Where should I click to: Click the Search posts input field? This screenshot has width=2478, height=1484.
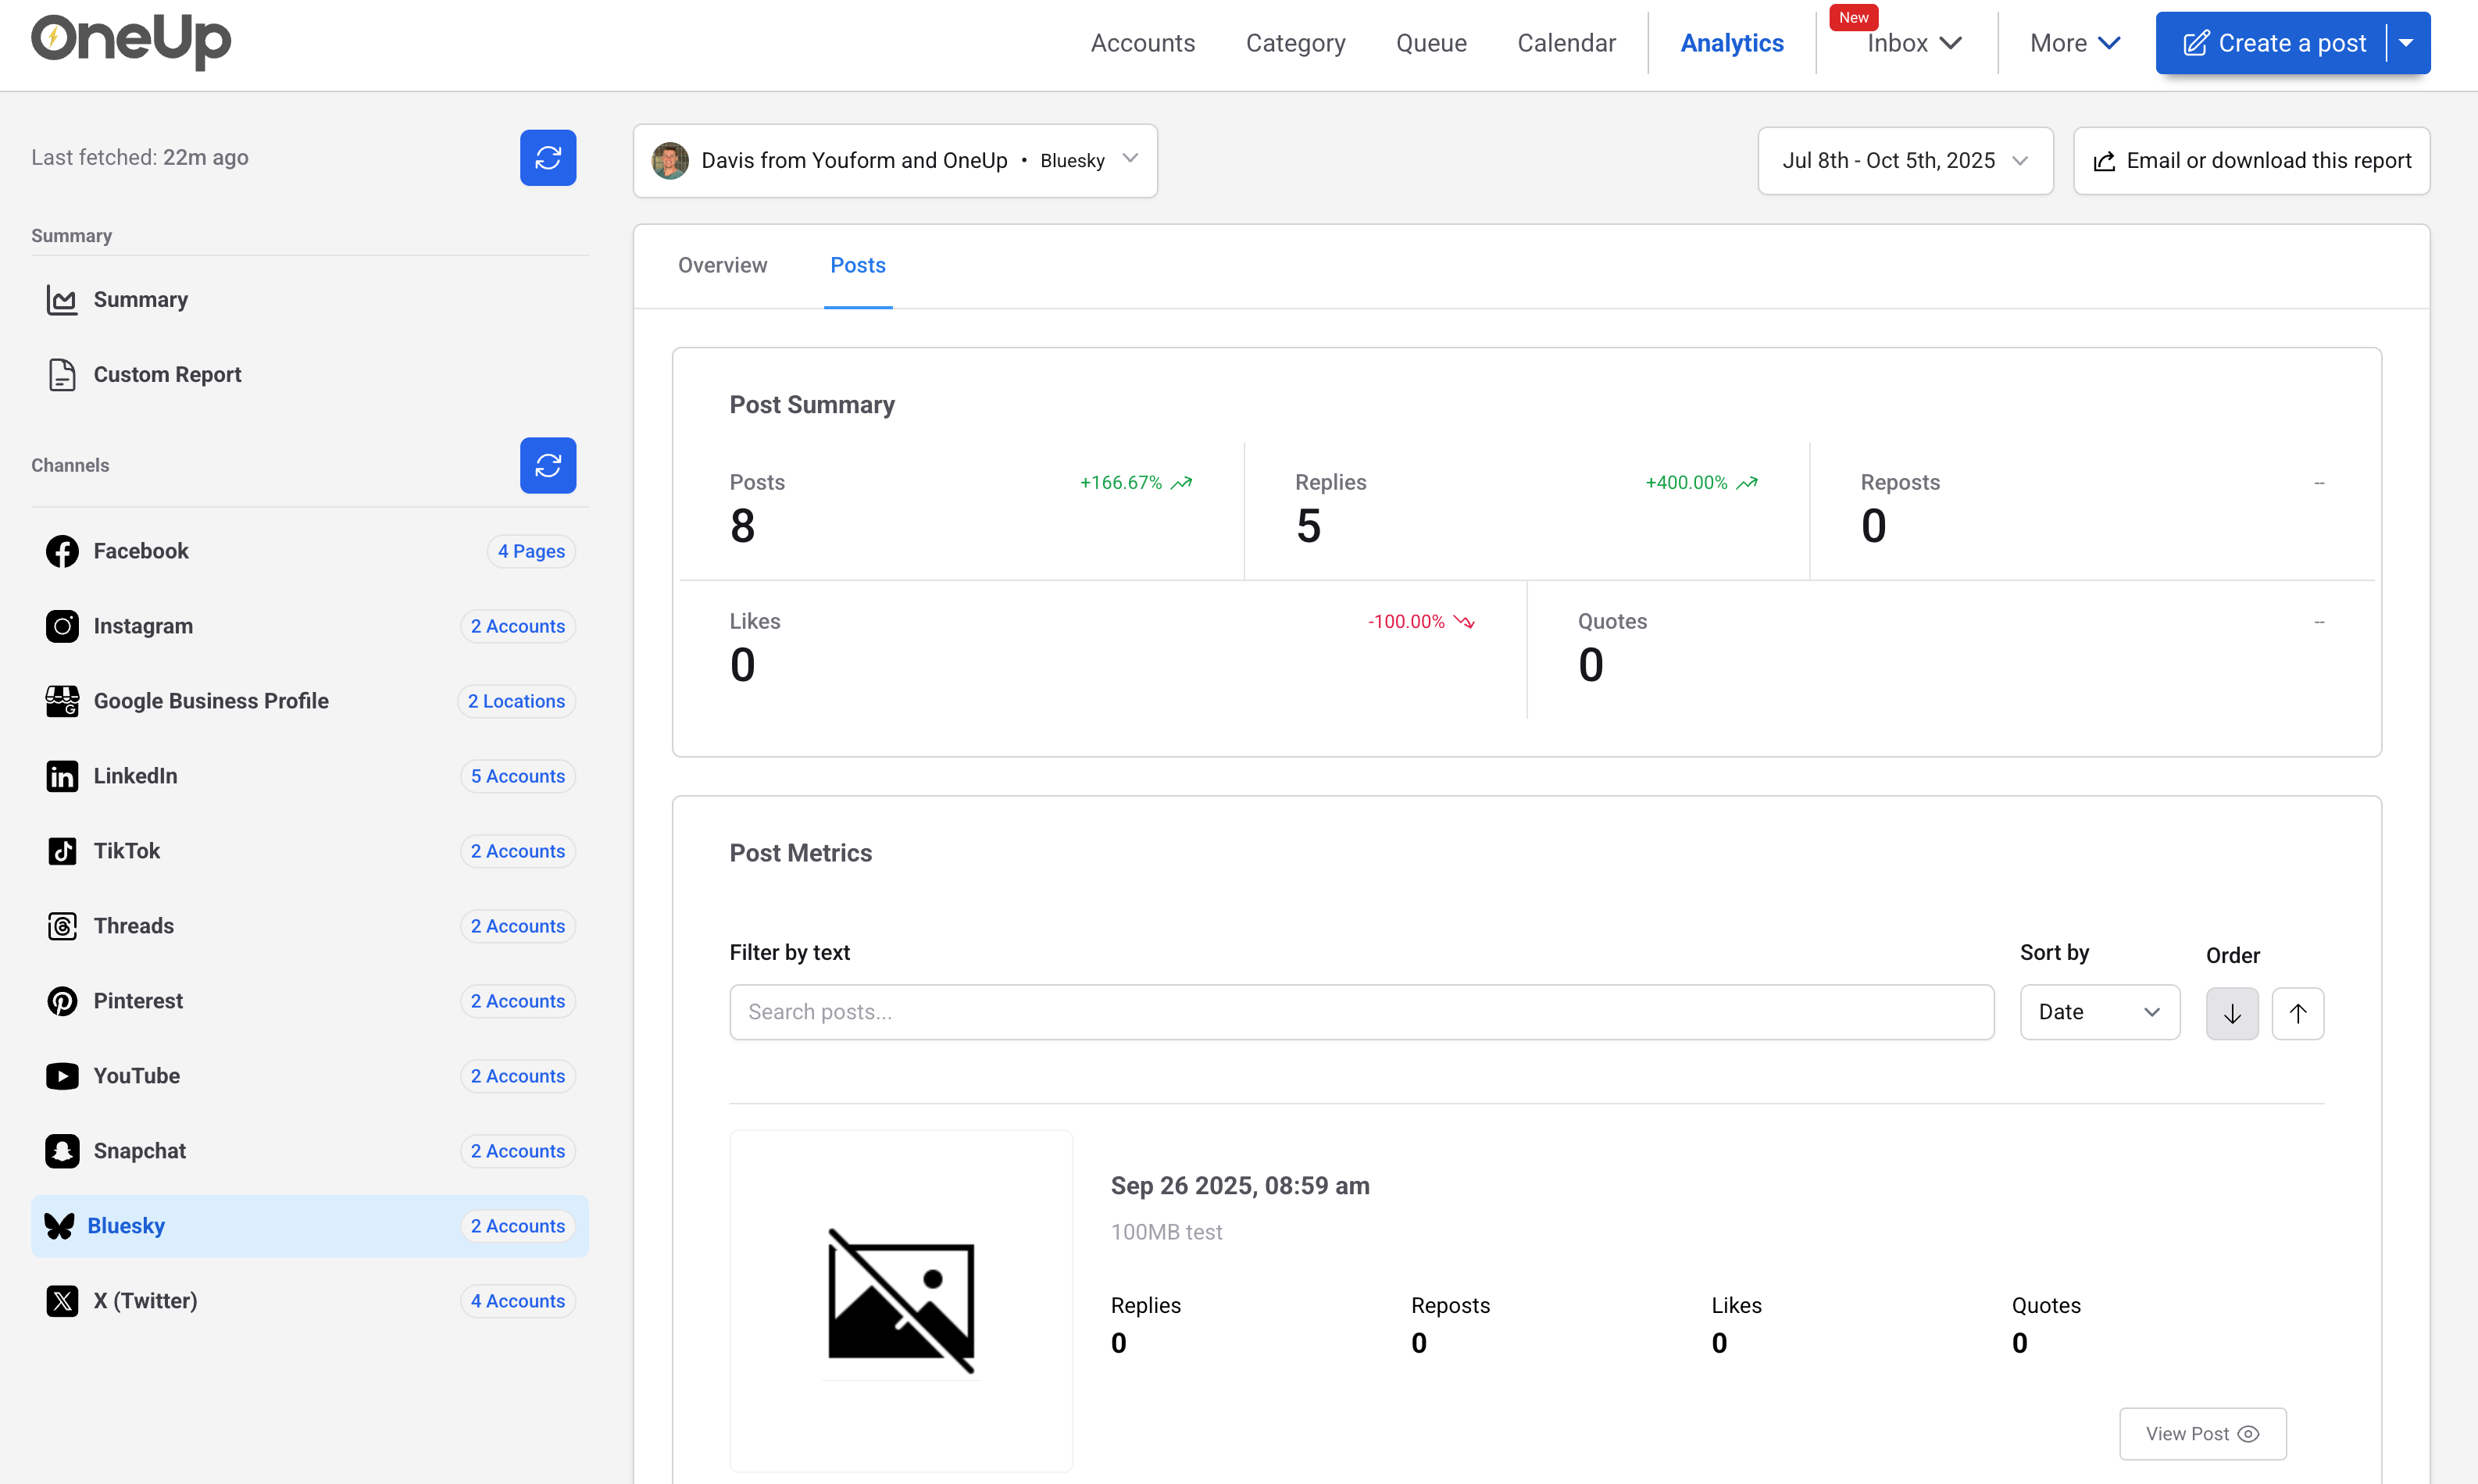coord(1361,1012)
